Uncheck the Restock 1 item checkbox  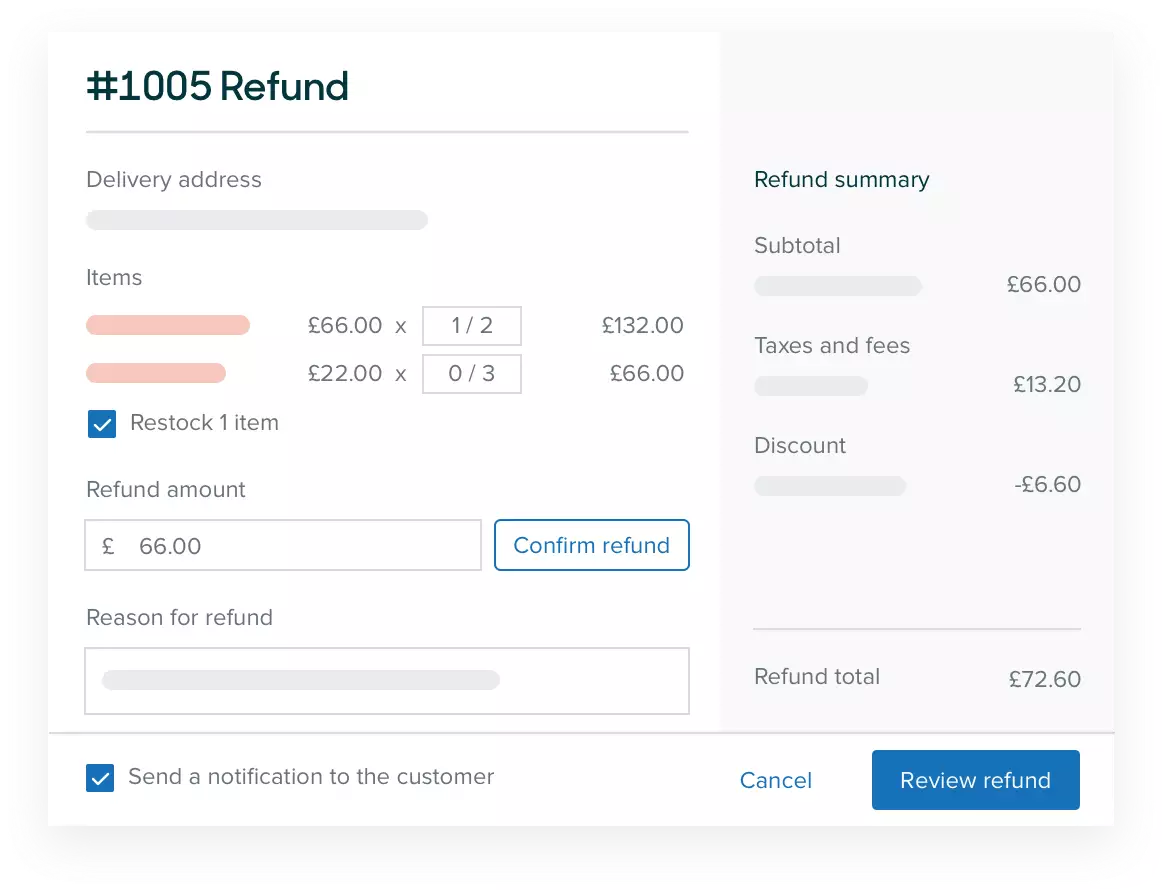point(102,424)
